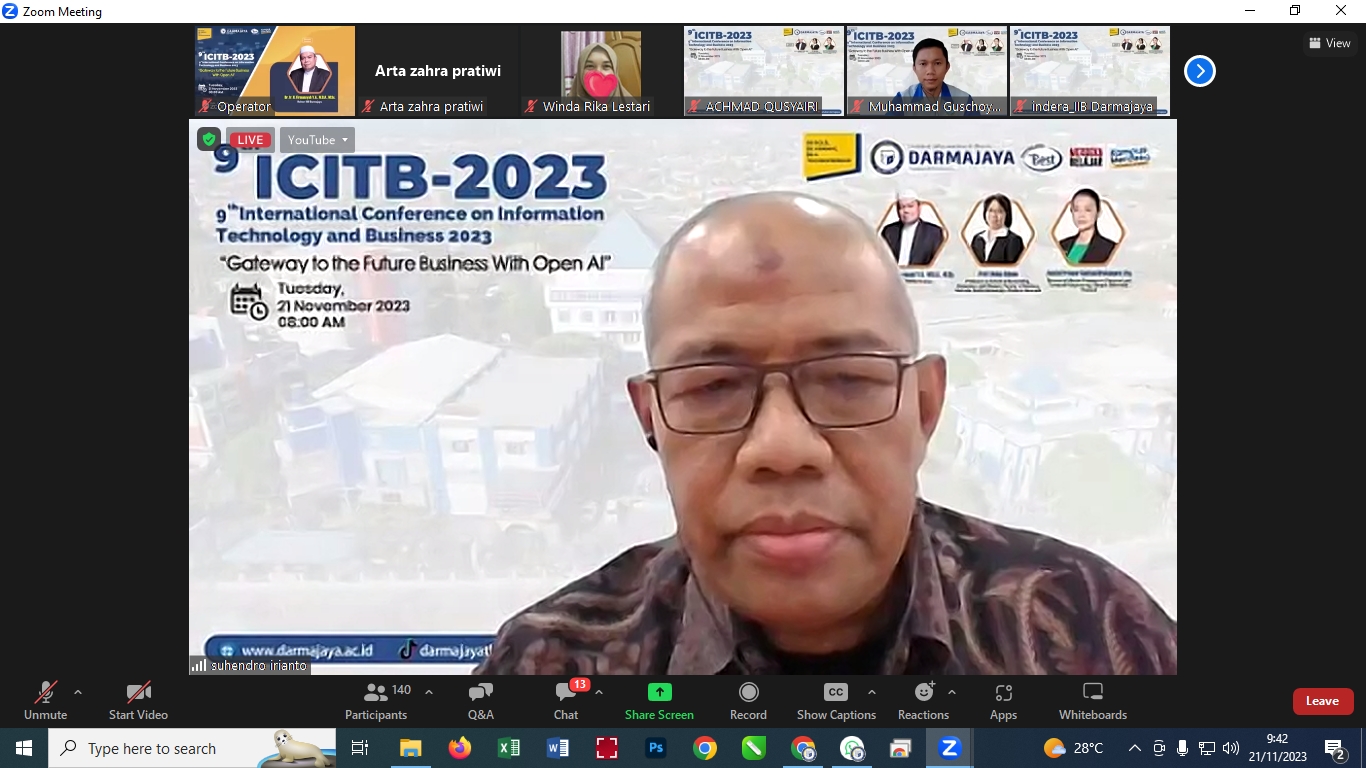Open notification center
The image size is (1366, 768).
(x=1335, y=748)
